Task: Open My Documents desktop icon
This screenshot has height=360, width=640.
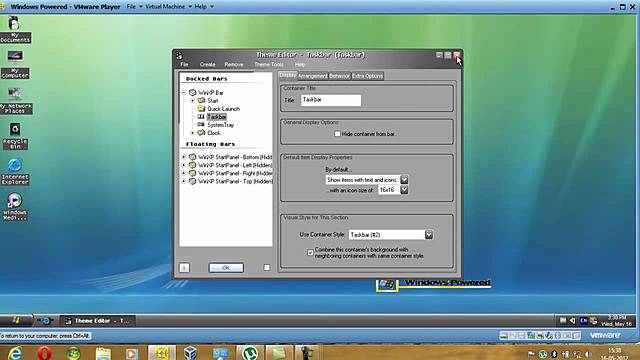Action: (15, 29)
